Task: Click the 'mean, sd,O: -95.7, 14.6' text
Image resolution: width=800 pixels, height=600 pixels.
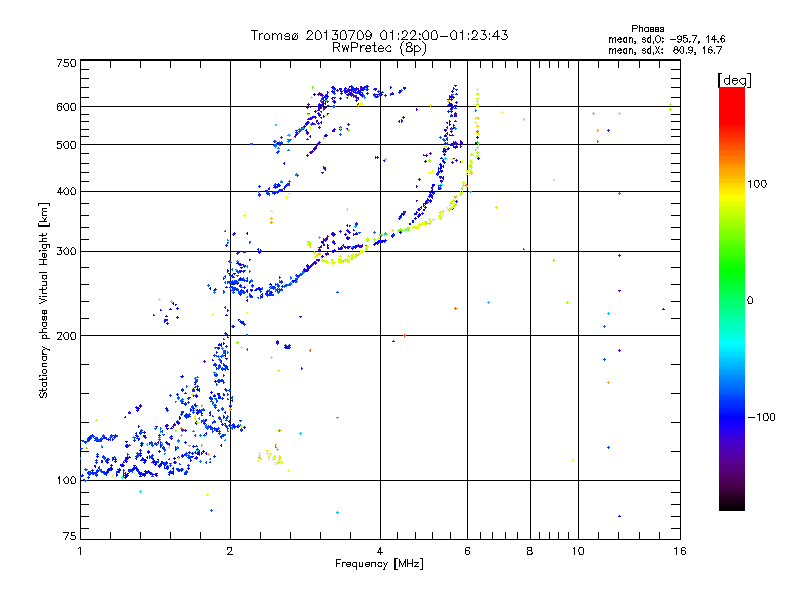Action: click(x=666, y=39)
